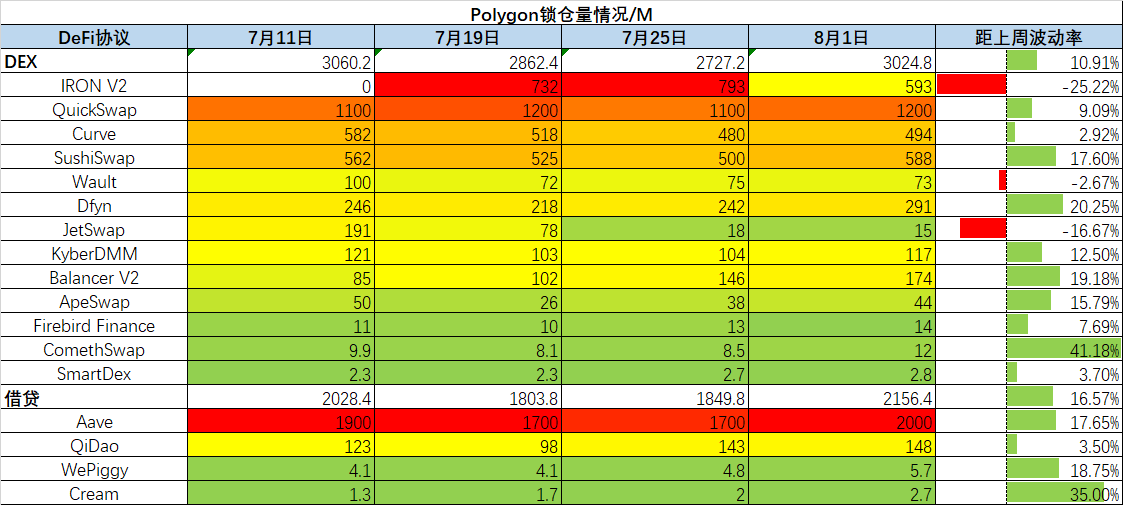Click the Balancer V2 protocol name
This screenshot has height=505, width=1123.
pos(94,278)
